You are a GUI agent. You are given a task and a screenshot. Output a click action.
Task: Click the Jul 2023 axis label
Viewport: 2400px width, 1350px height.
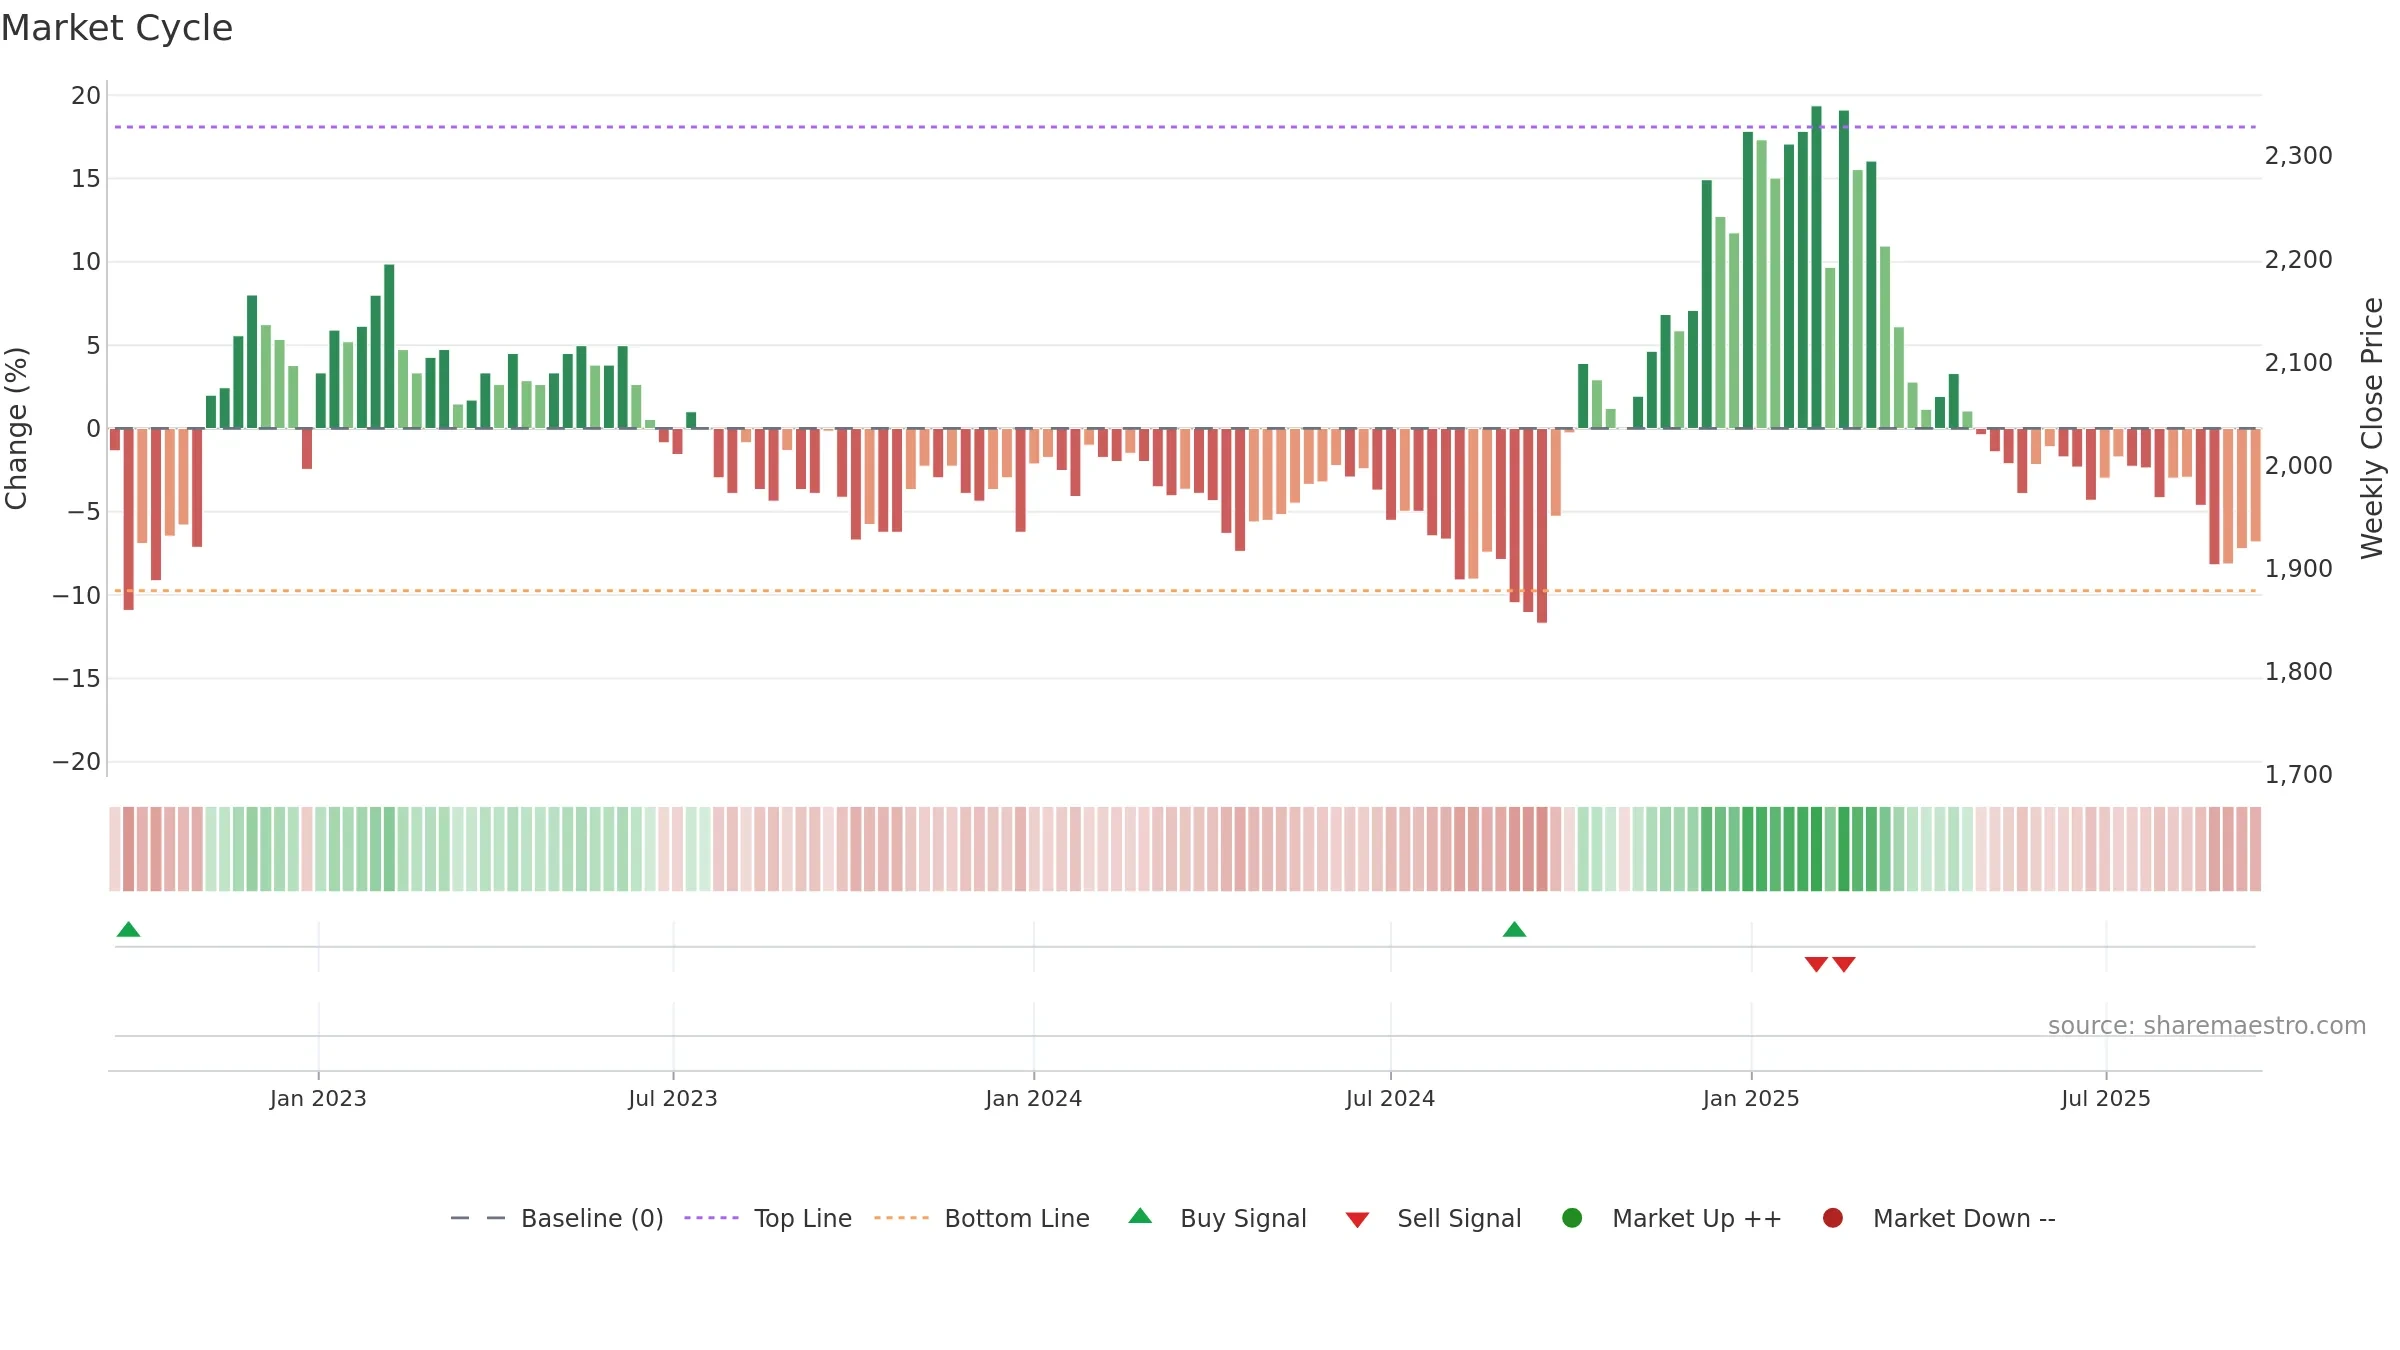coord(673,1099)
